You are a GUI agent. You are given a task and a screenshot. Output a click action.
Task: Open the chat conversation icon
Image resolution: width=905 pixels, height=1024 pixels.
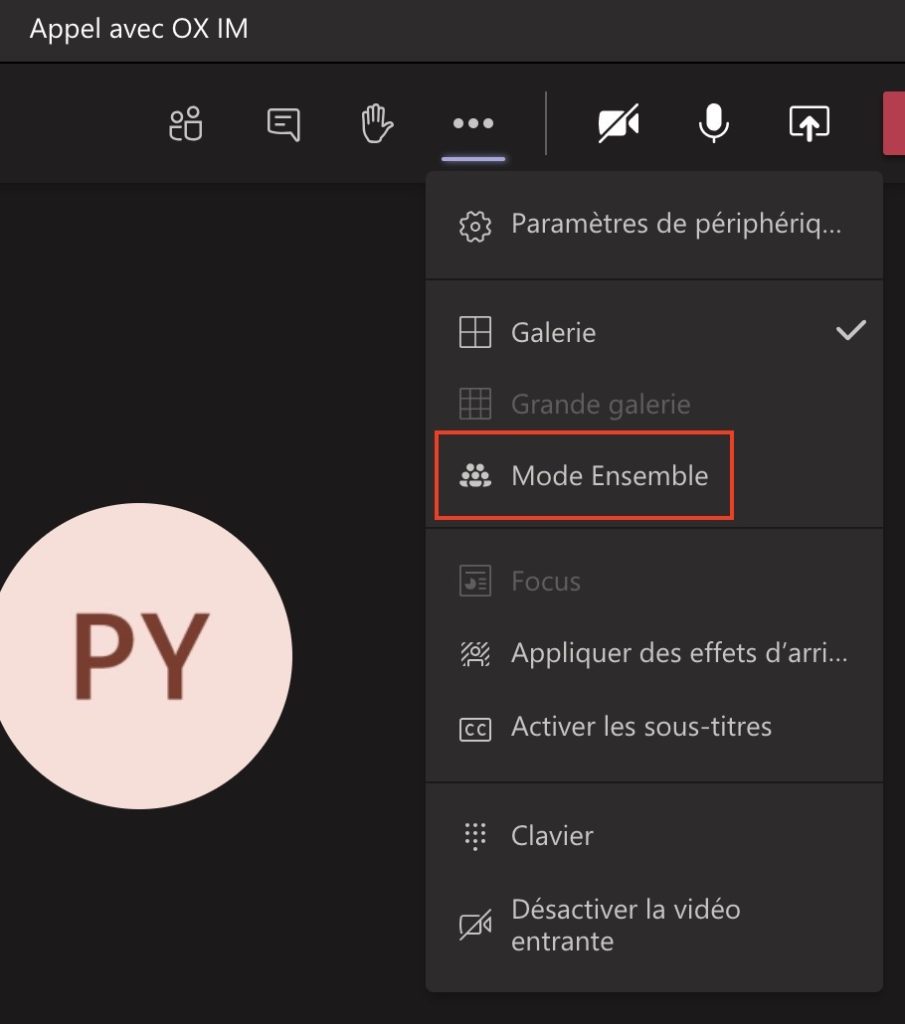[x=283, y=123]
